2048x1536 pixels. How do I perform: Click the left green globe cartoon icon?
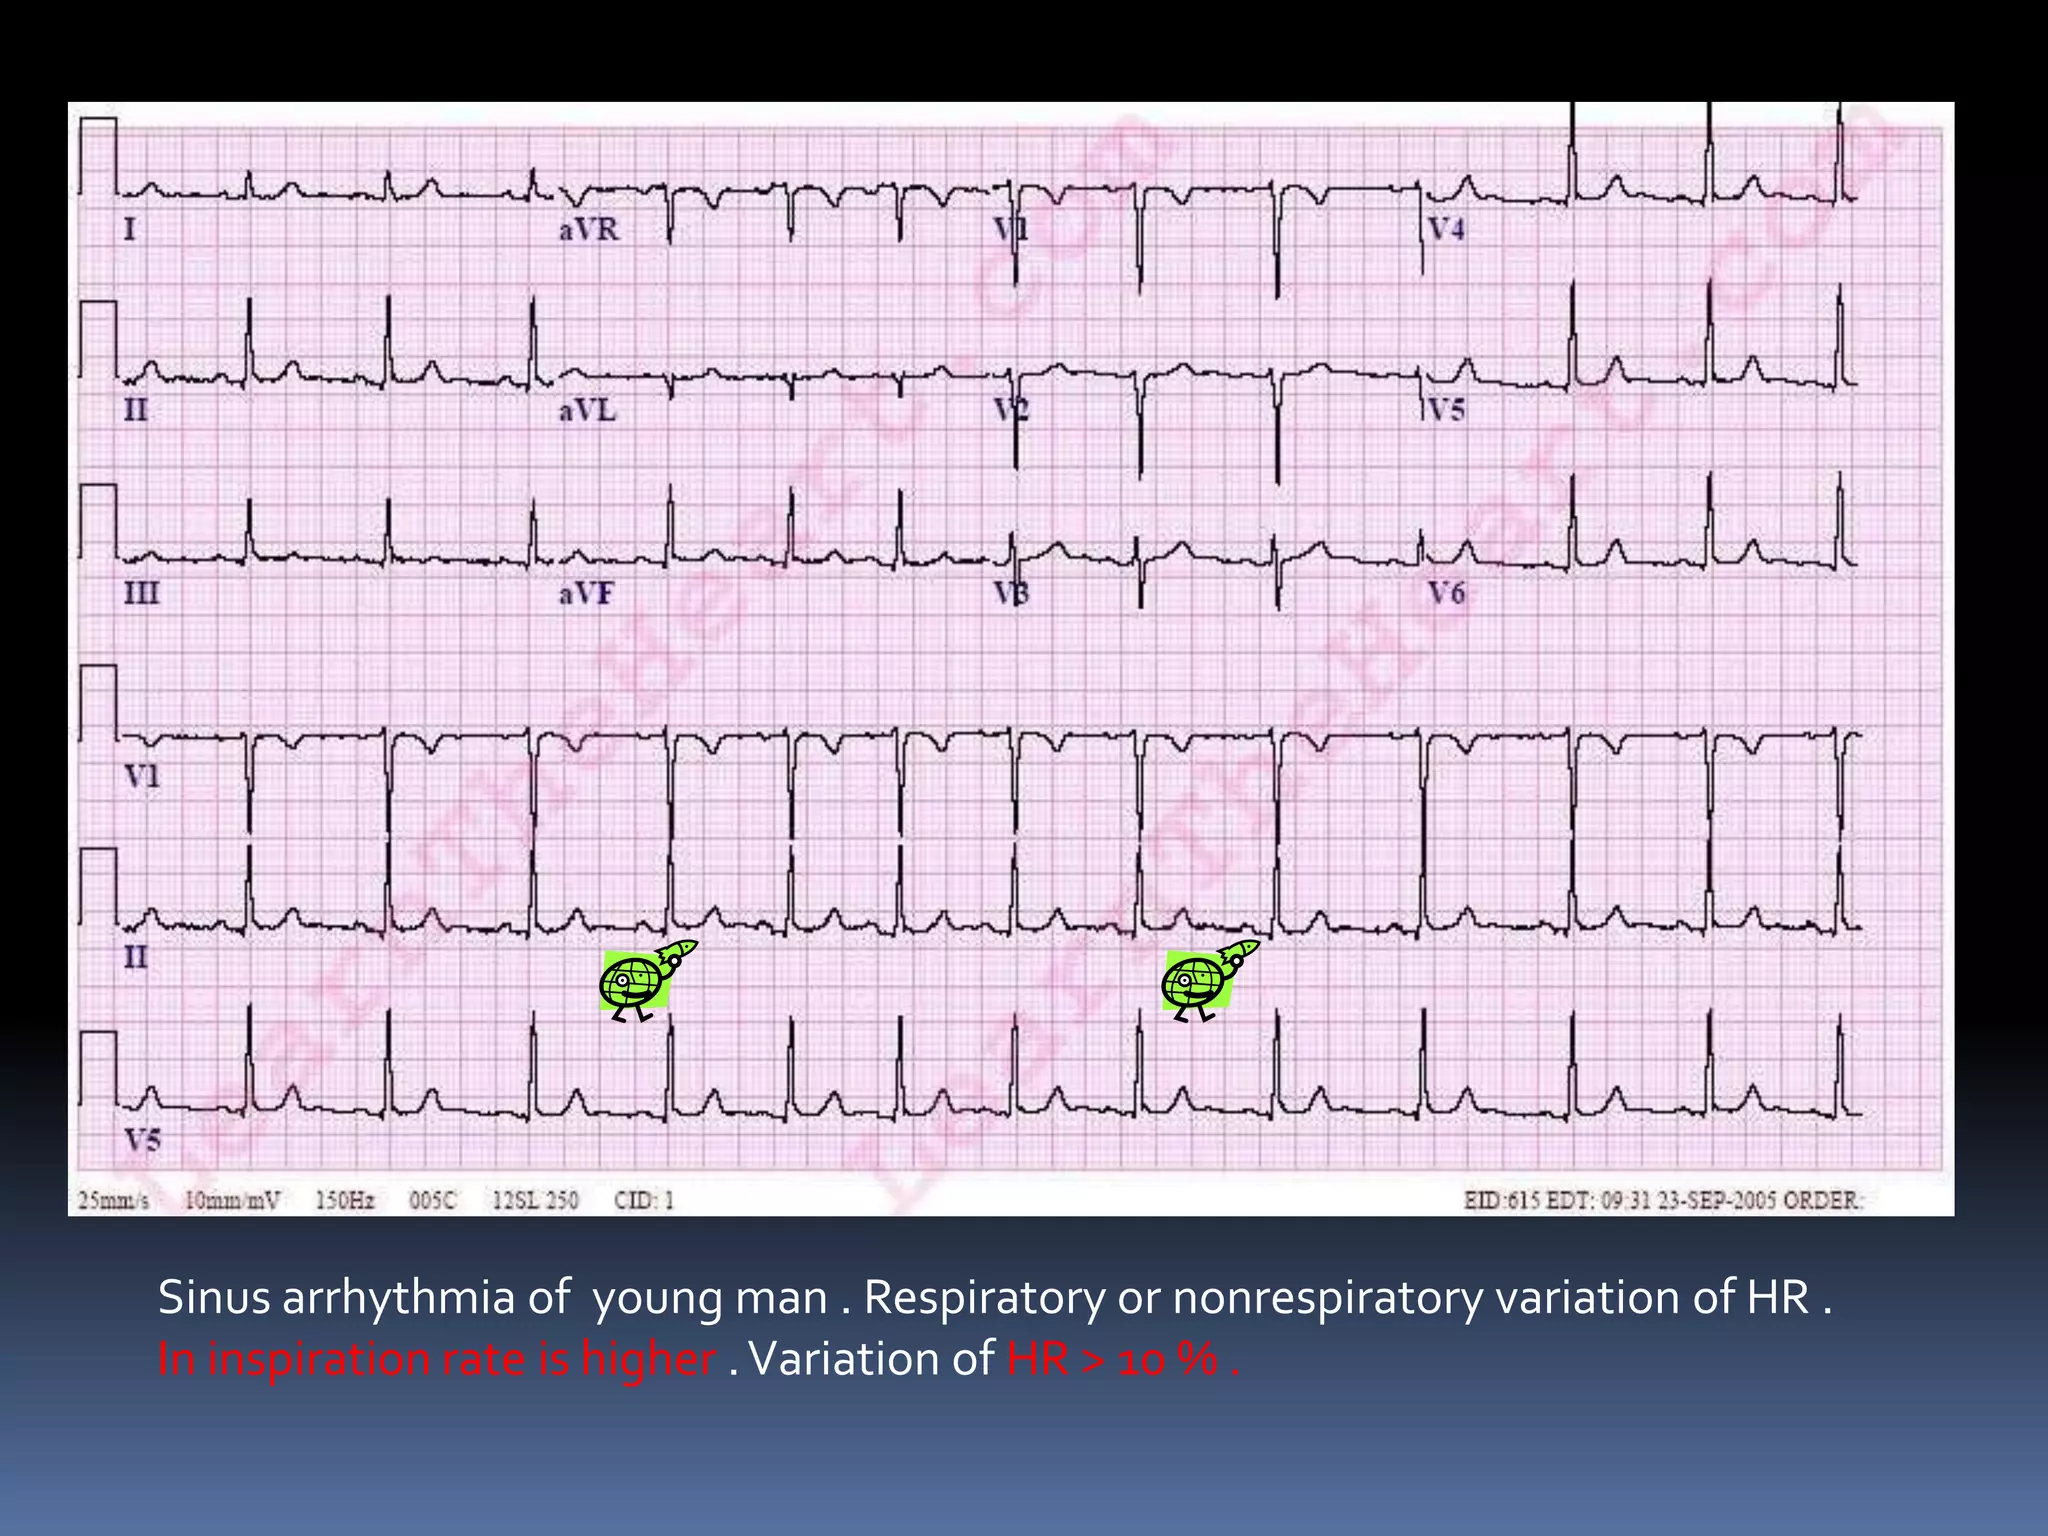pyautogui.click(x=647, y=981)
